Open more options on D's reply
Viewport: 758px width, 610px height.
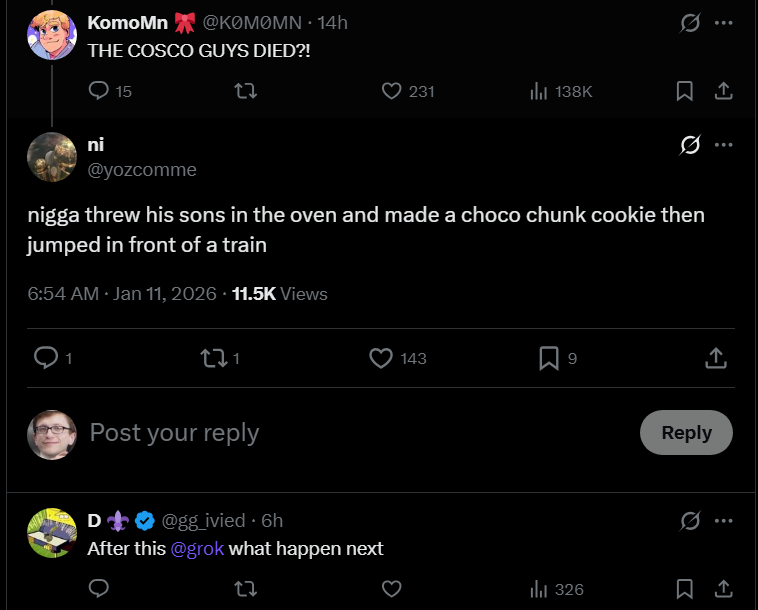coord(724,520)
